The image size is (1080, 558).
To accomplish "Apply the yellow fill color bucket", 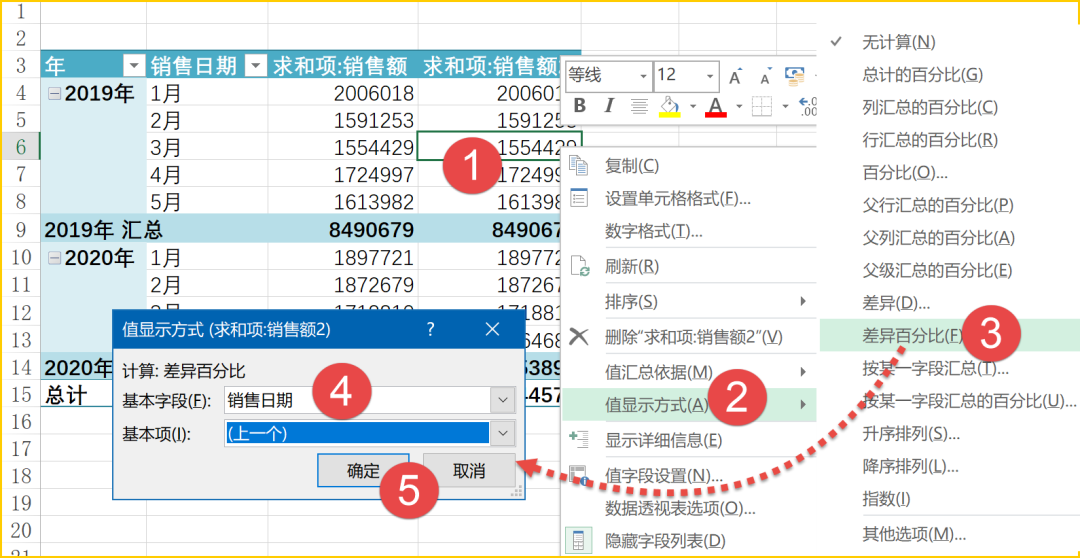I will pyautogui.click(x=669, y=106).
